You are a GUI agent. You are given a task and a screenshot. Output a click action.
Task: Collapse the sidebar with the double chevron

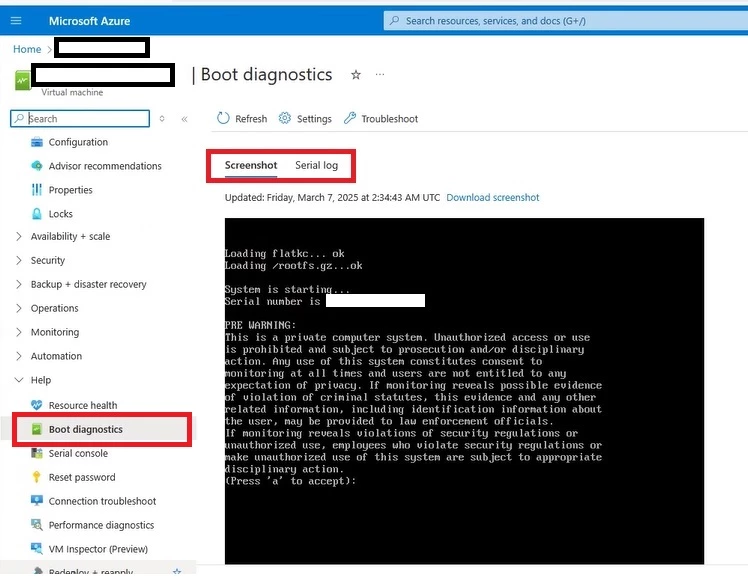click(x=185, y=119)
